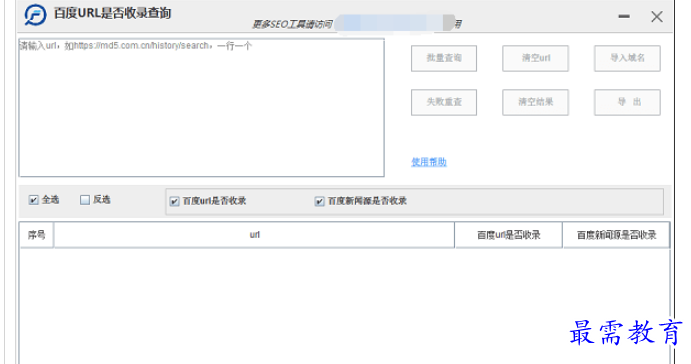This screenshot has height=364, width=691.
Task: Toggle 百度新闻源是否收录 checkbox
Action: pyautogui.click(x=319, y=201)
